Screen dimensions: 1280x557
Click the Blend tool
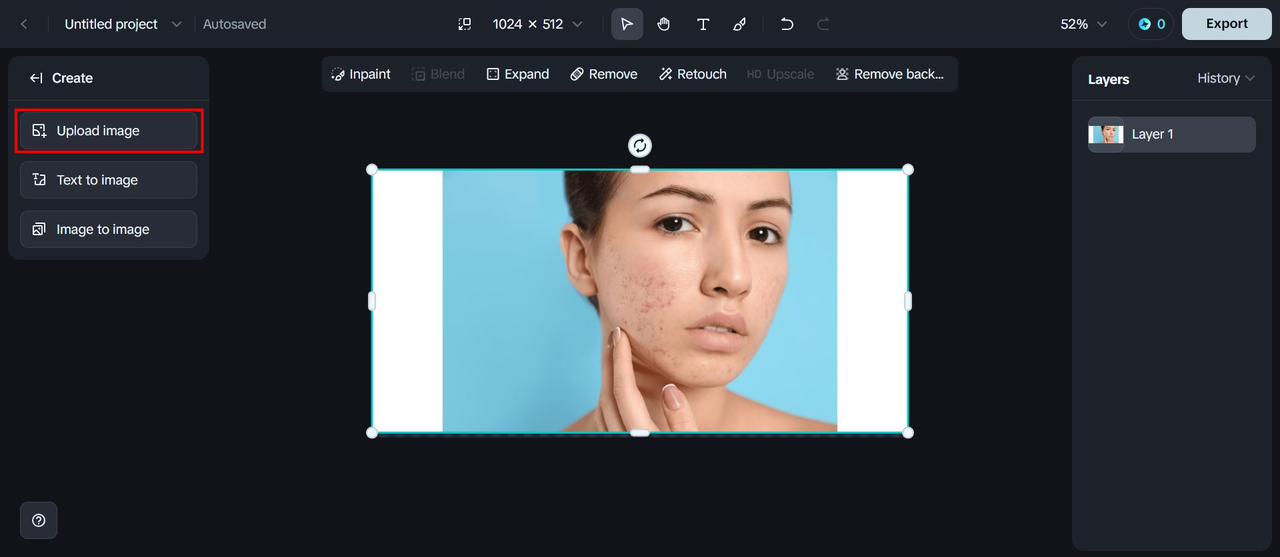pyautogui.click(x=438, y=74)
